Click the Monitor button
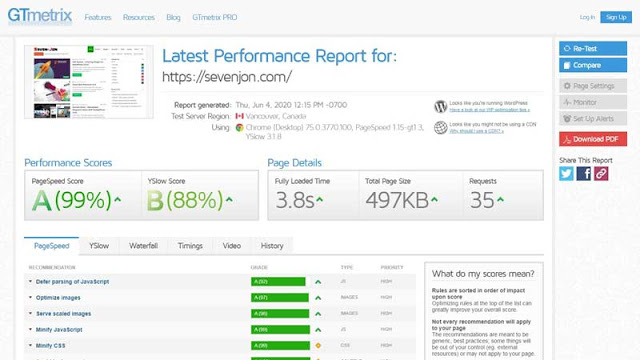Image resolution: width=640 pixels, height=360 pixels. click(593, 102)
